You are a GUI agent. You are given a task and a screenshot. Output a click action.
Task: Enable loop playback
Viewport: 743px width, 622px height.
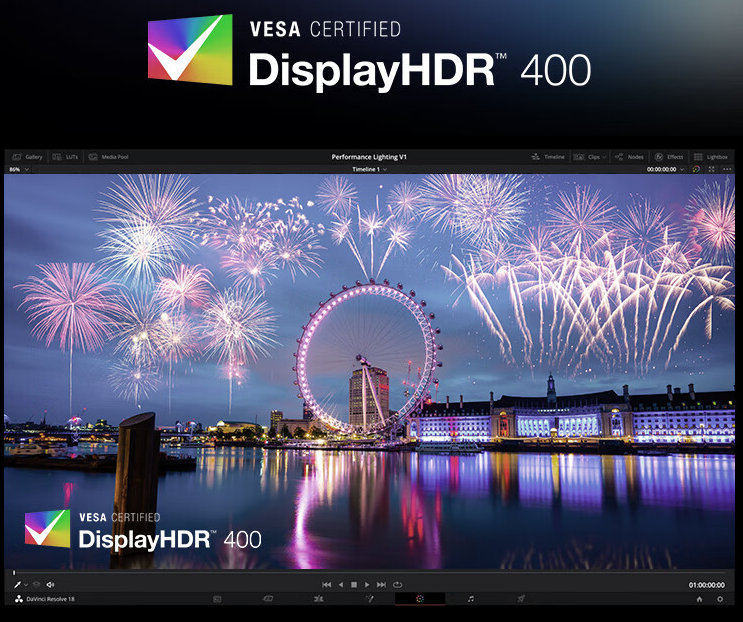point(397,584)
